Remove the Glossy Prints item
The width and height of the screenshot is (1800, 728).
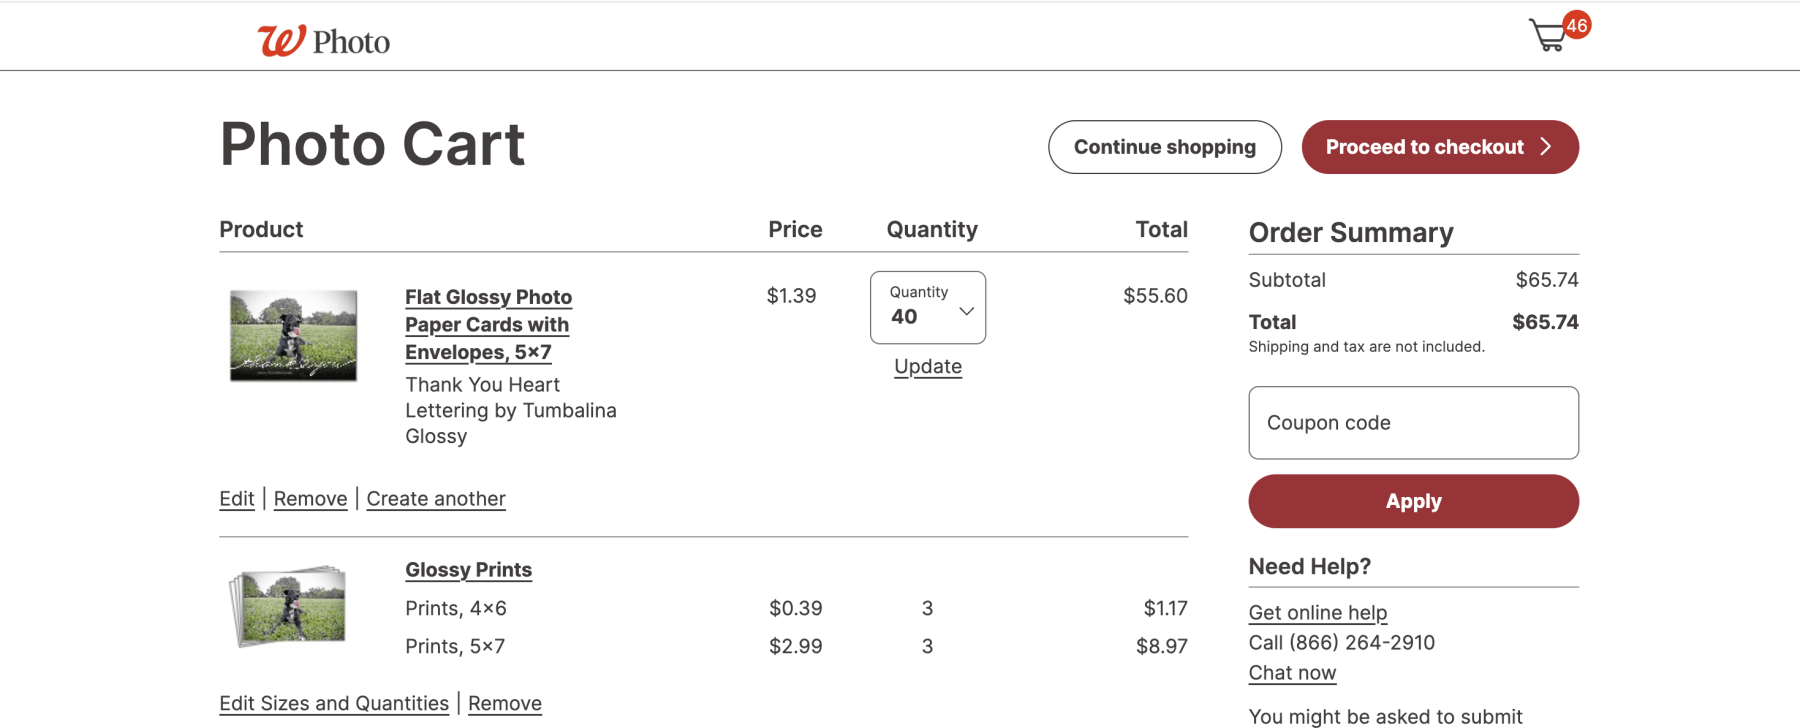click(504, 703)
